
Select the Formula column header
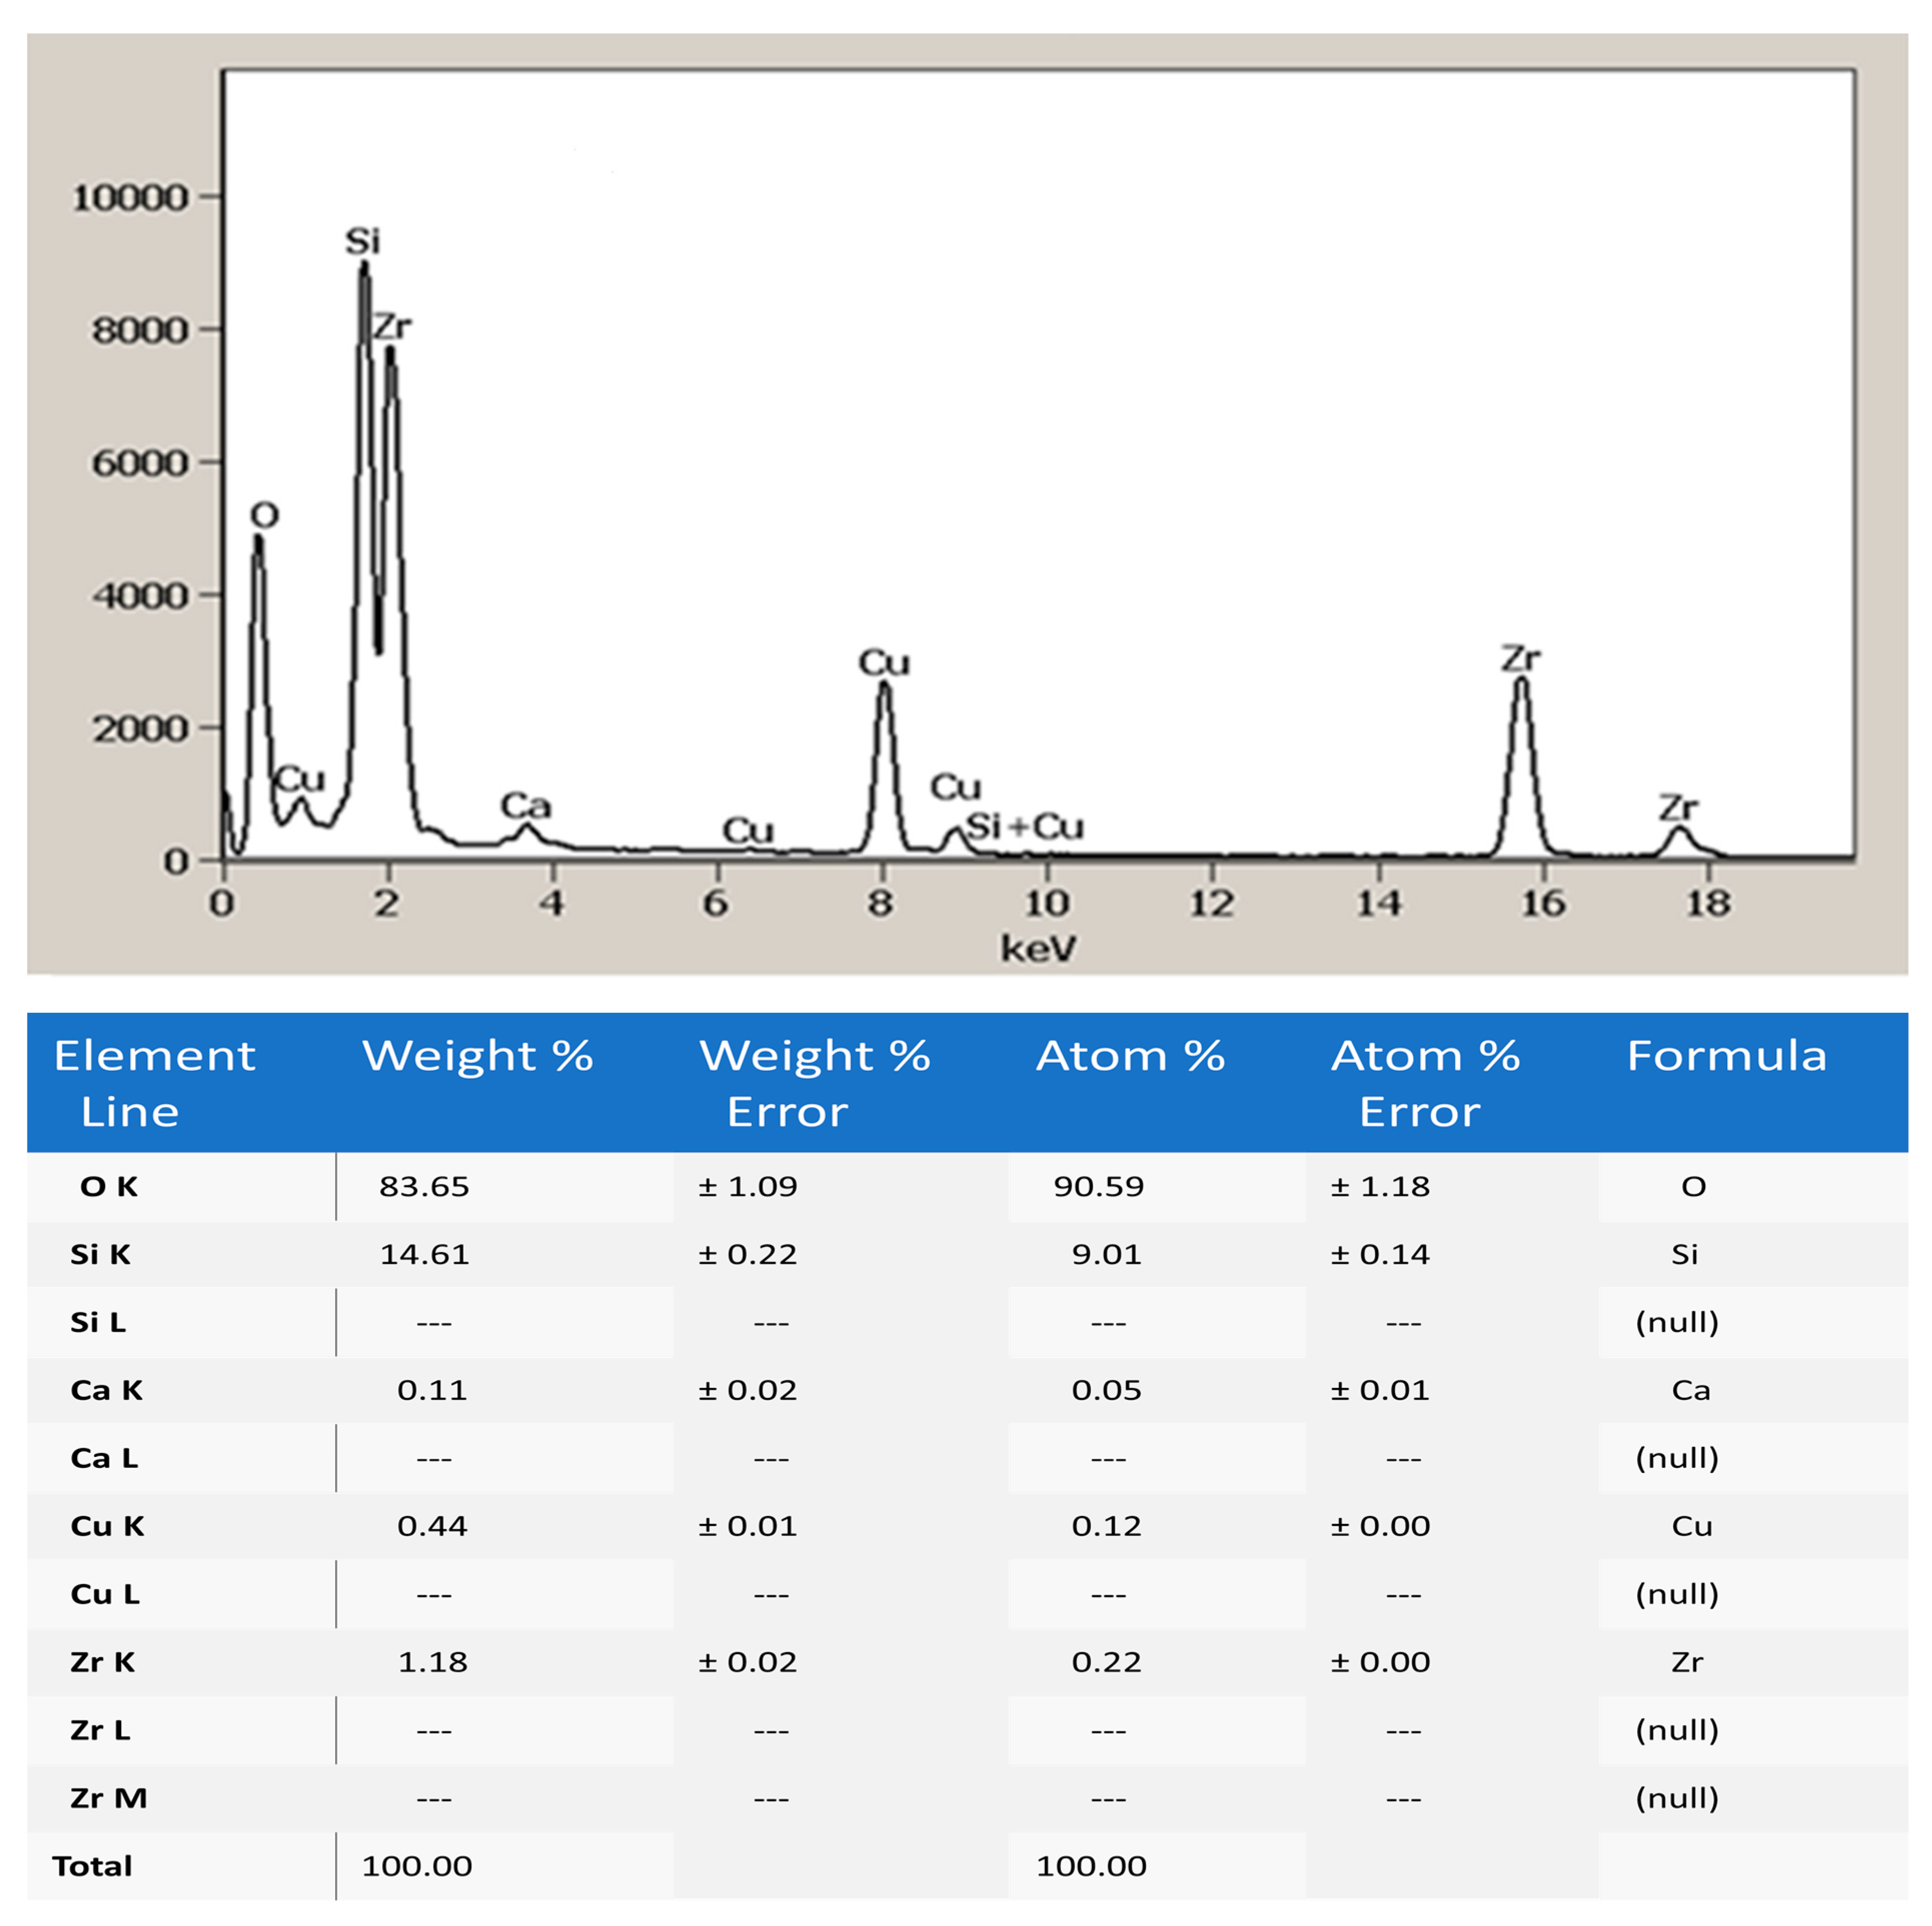[1726, 1055]
